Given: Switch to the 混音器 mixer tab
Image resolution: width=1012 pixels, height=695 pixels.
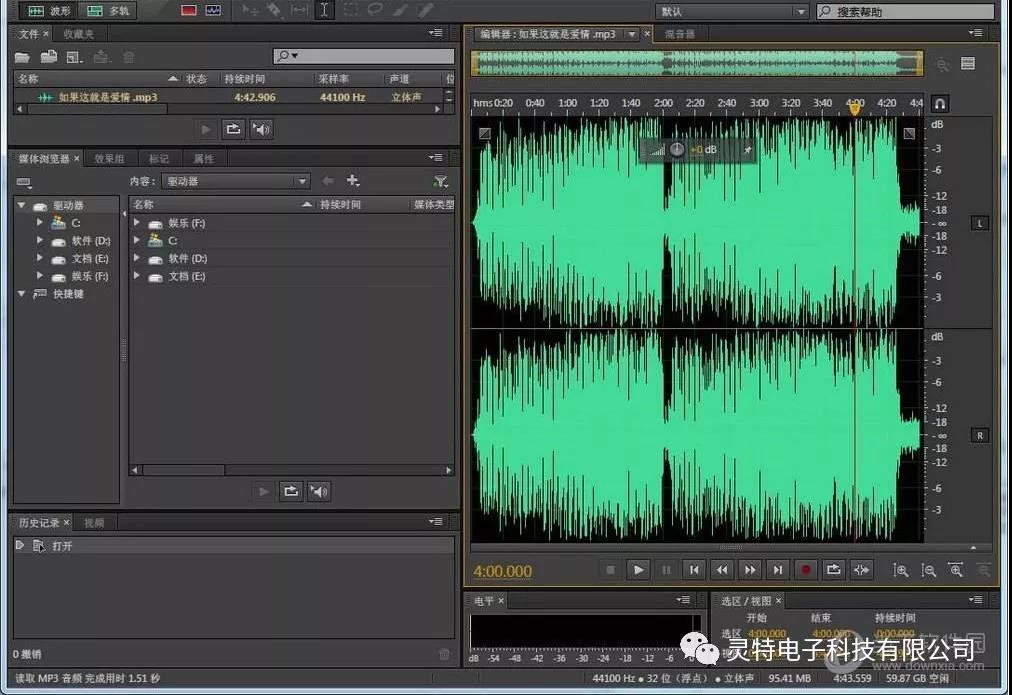Looking at the screenshot, I should 680,34.
